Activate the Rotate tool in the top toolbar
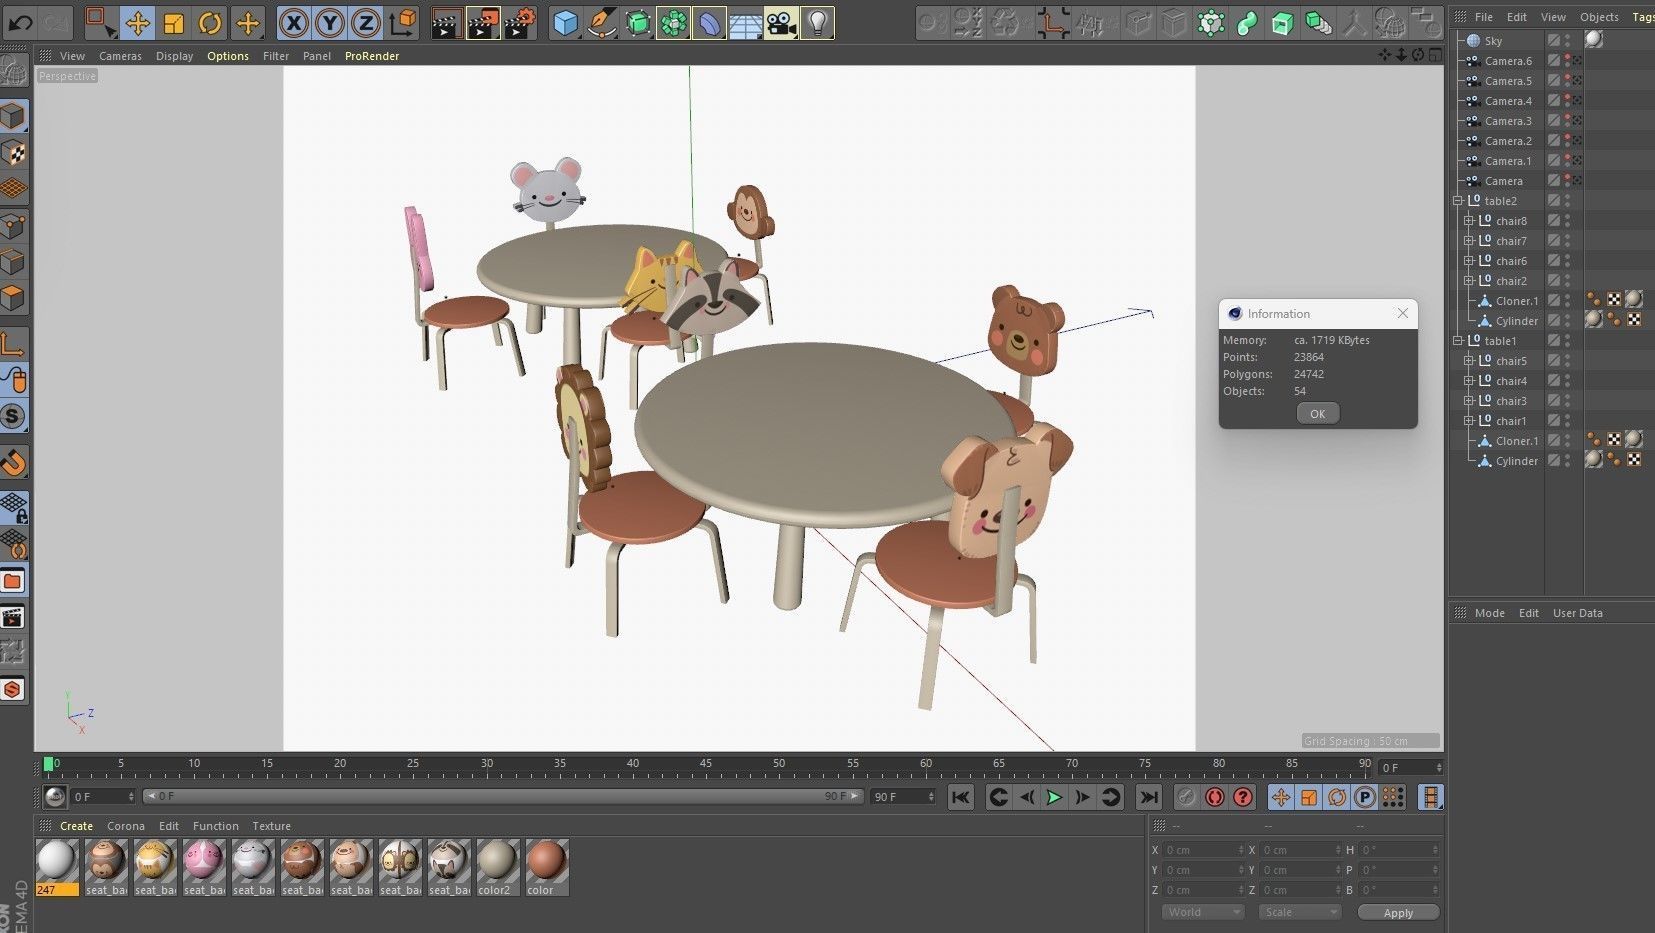1655x933 pixels. point(210,22)
